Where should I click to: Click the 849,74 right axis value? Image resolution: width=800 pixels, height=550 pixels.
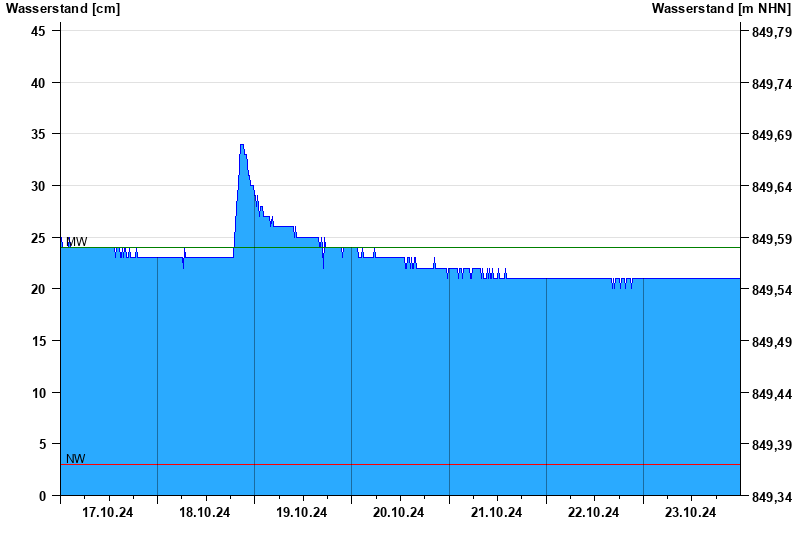coord(772,84)
